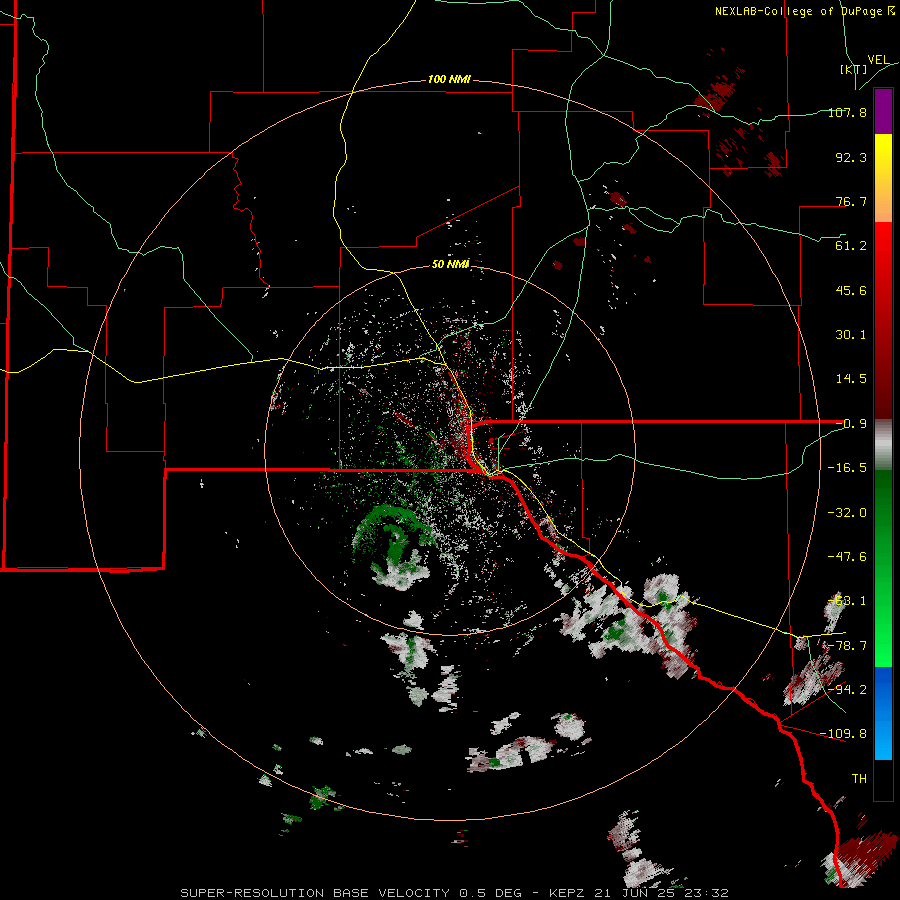900x900 pixels.
Task: Select the -32.0 scale value
Action: click(x=847, y=513)
